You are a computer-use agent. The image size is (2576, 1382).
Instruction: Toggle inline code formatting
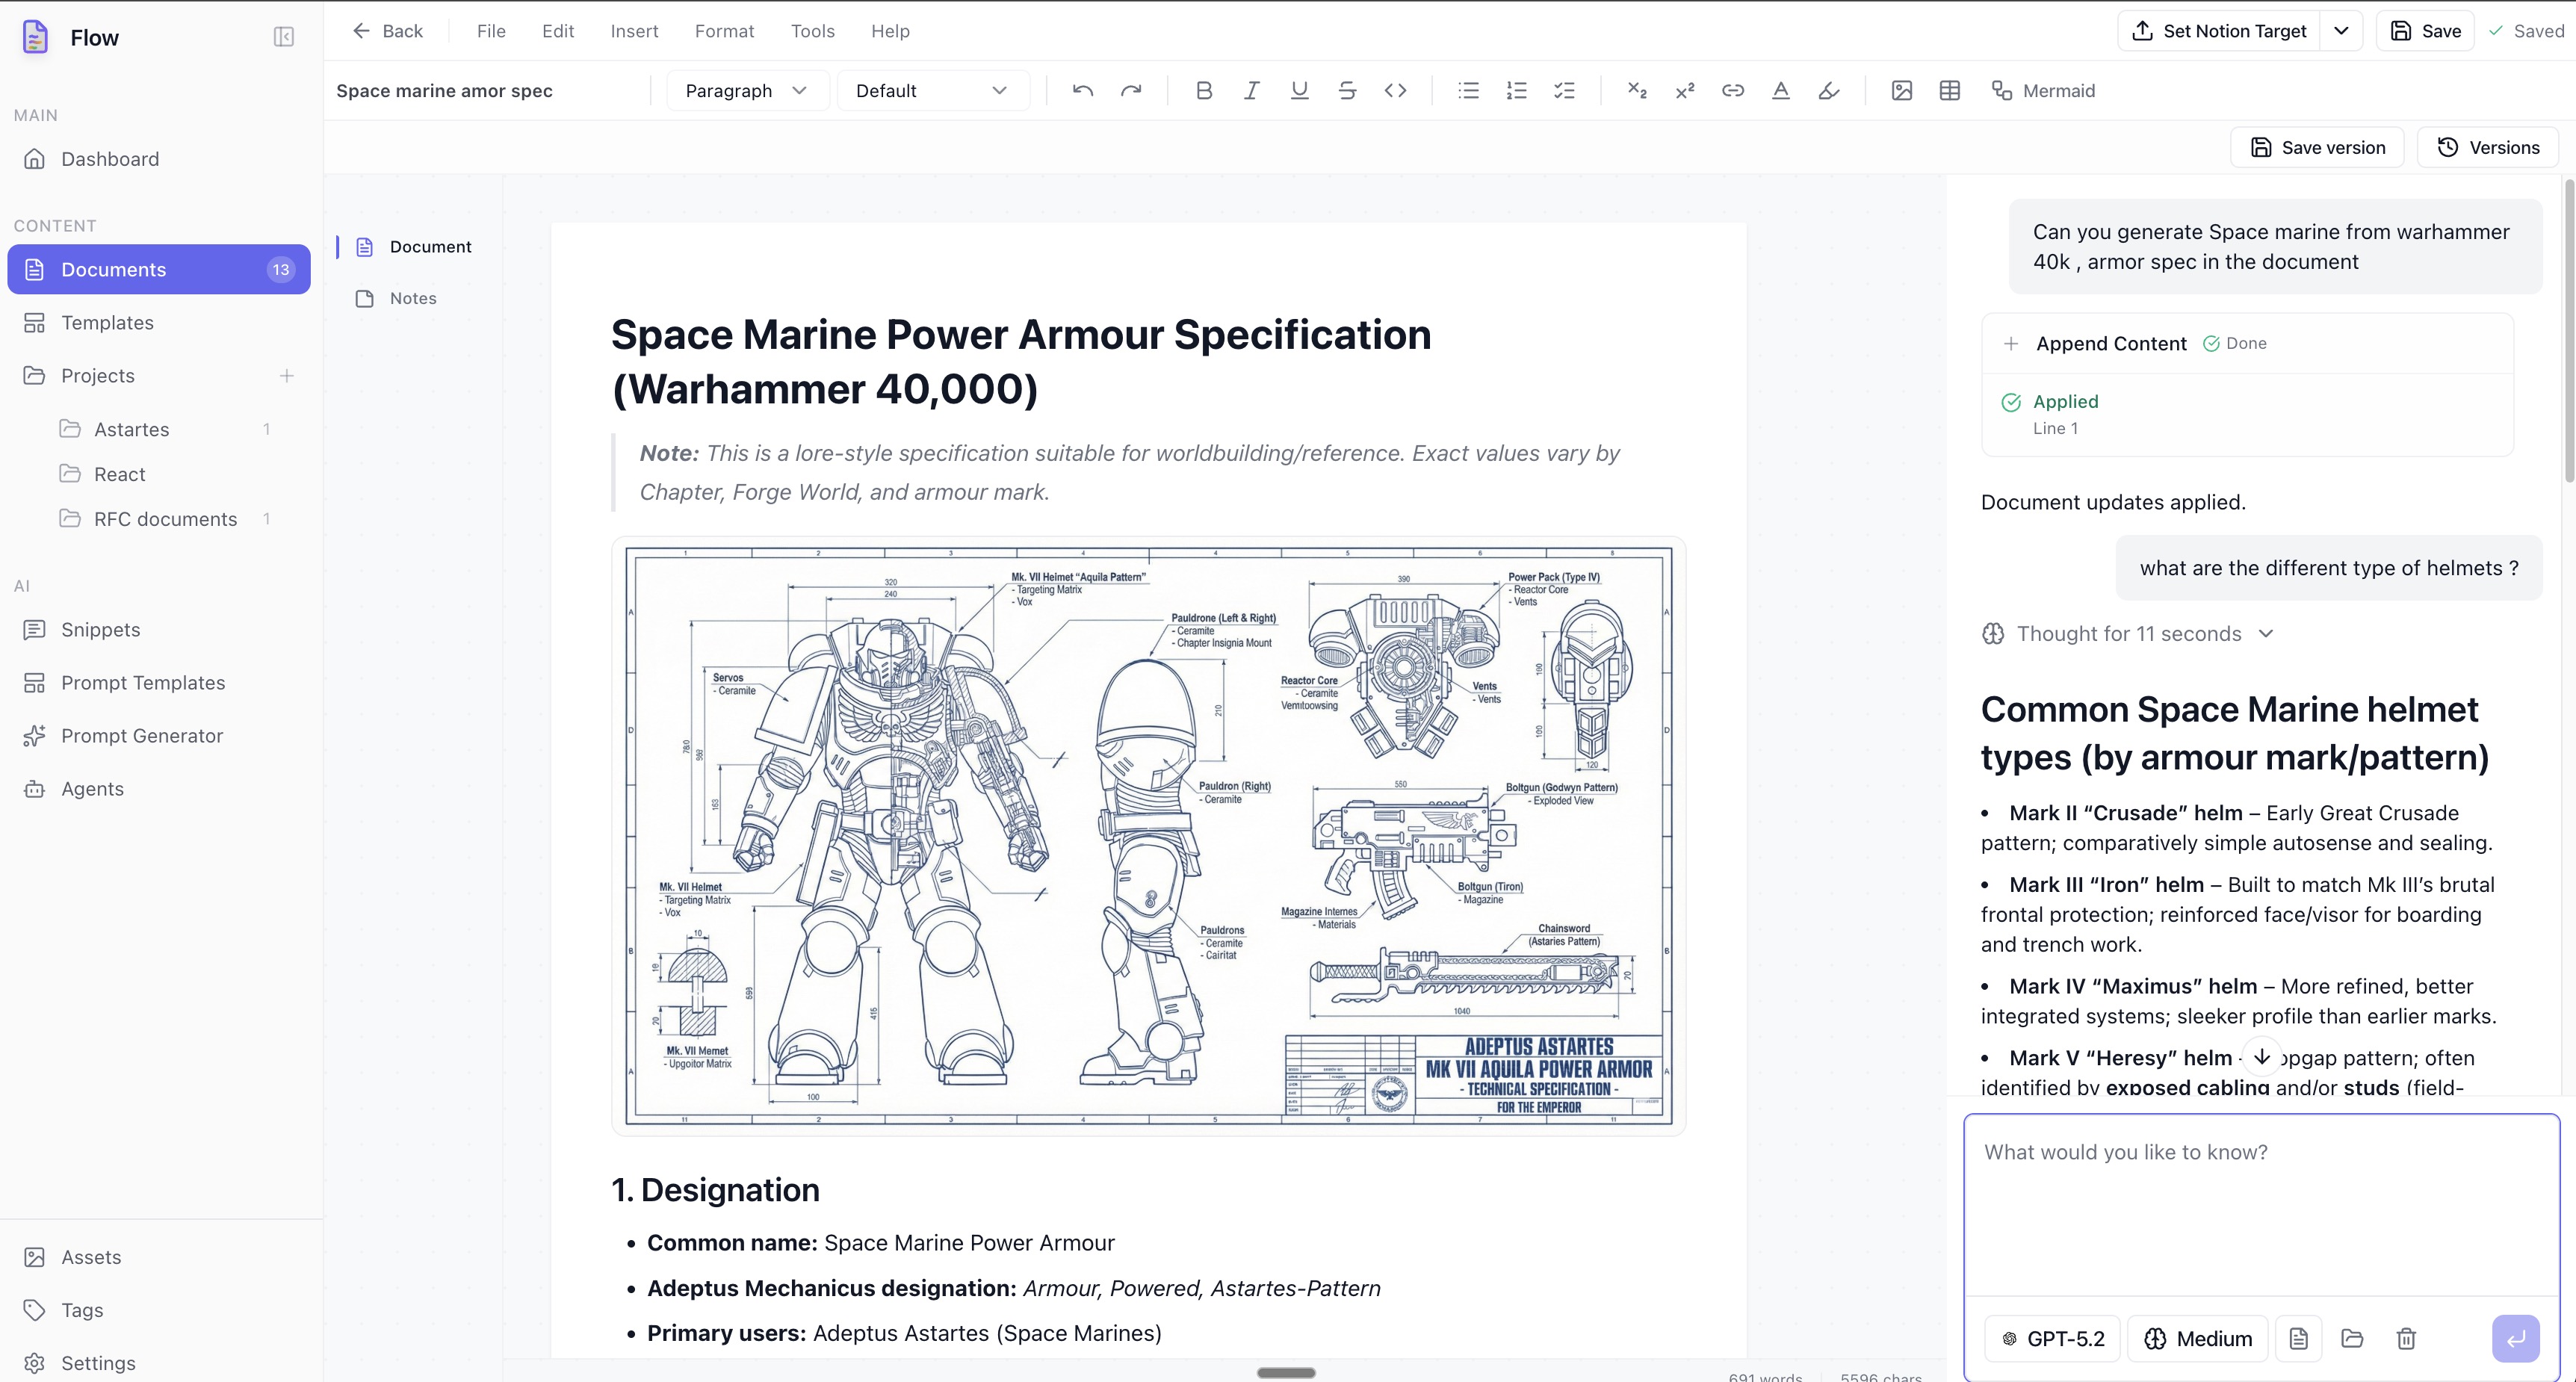1395,91
